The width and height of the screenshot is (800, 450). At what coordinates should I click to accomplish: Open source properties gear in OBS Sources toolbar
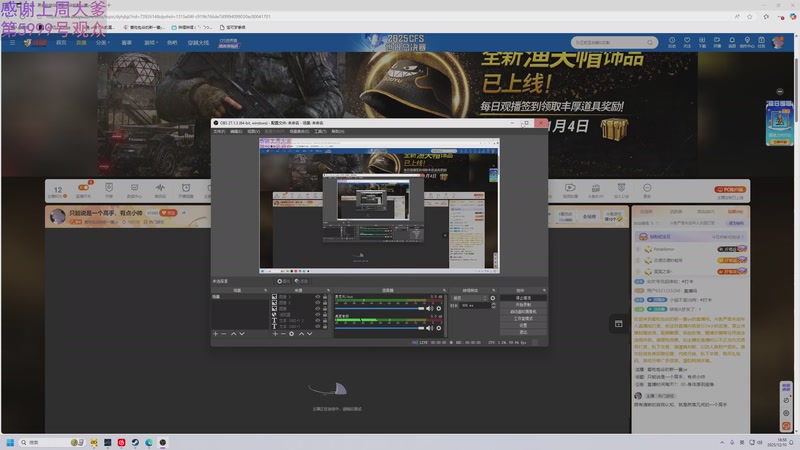point(291,334)
